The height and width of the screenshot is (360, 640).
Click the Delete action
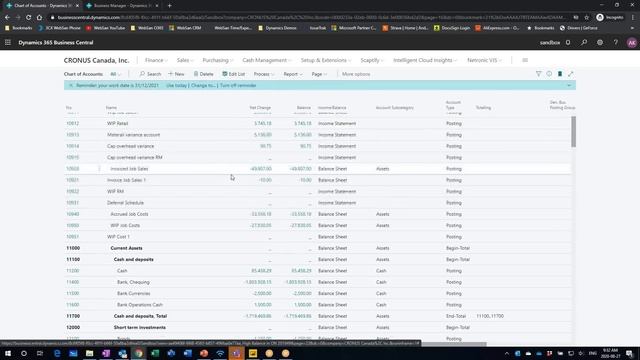203,74
